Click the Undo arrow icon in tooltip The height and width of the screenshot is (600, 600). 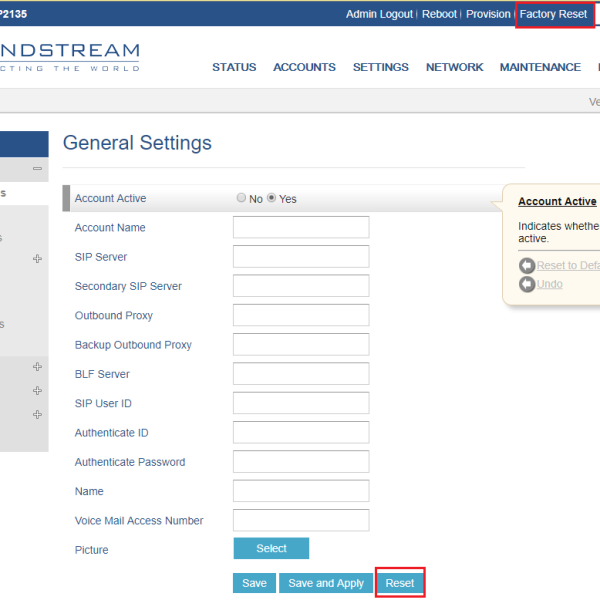coord(527,285)
